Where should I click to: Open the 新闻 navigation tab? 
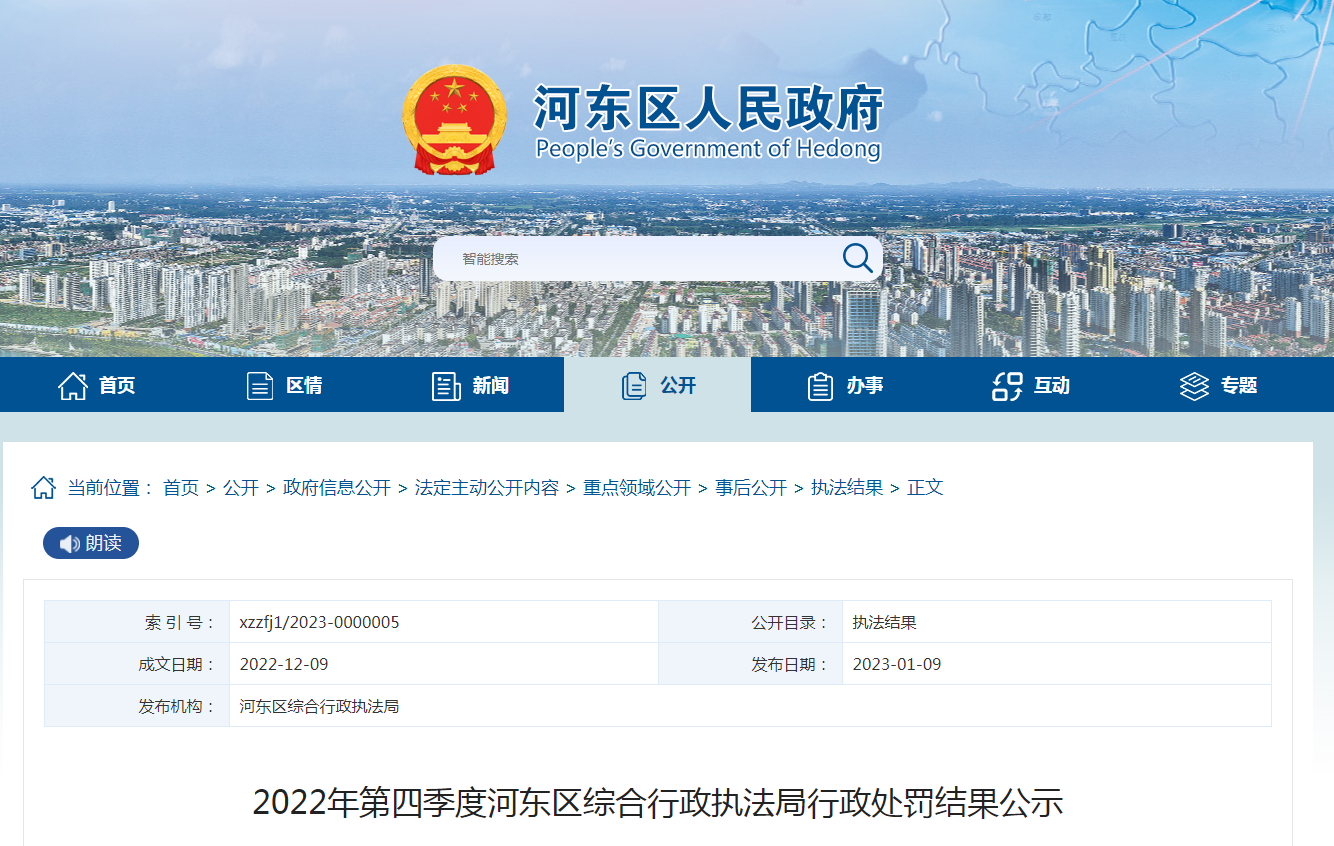[x=490, y=386]
